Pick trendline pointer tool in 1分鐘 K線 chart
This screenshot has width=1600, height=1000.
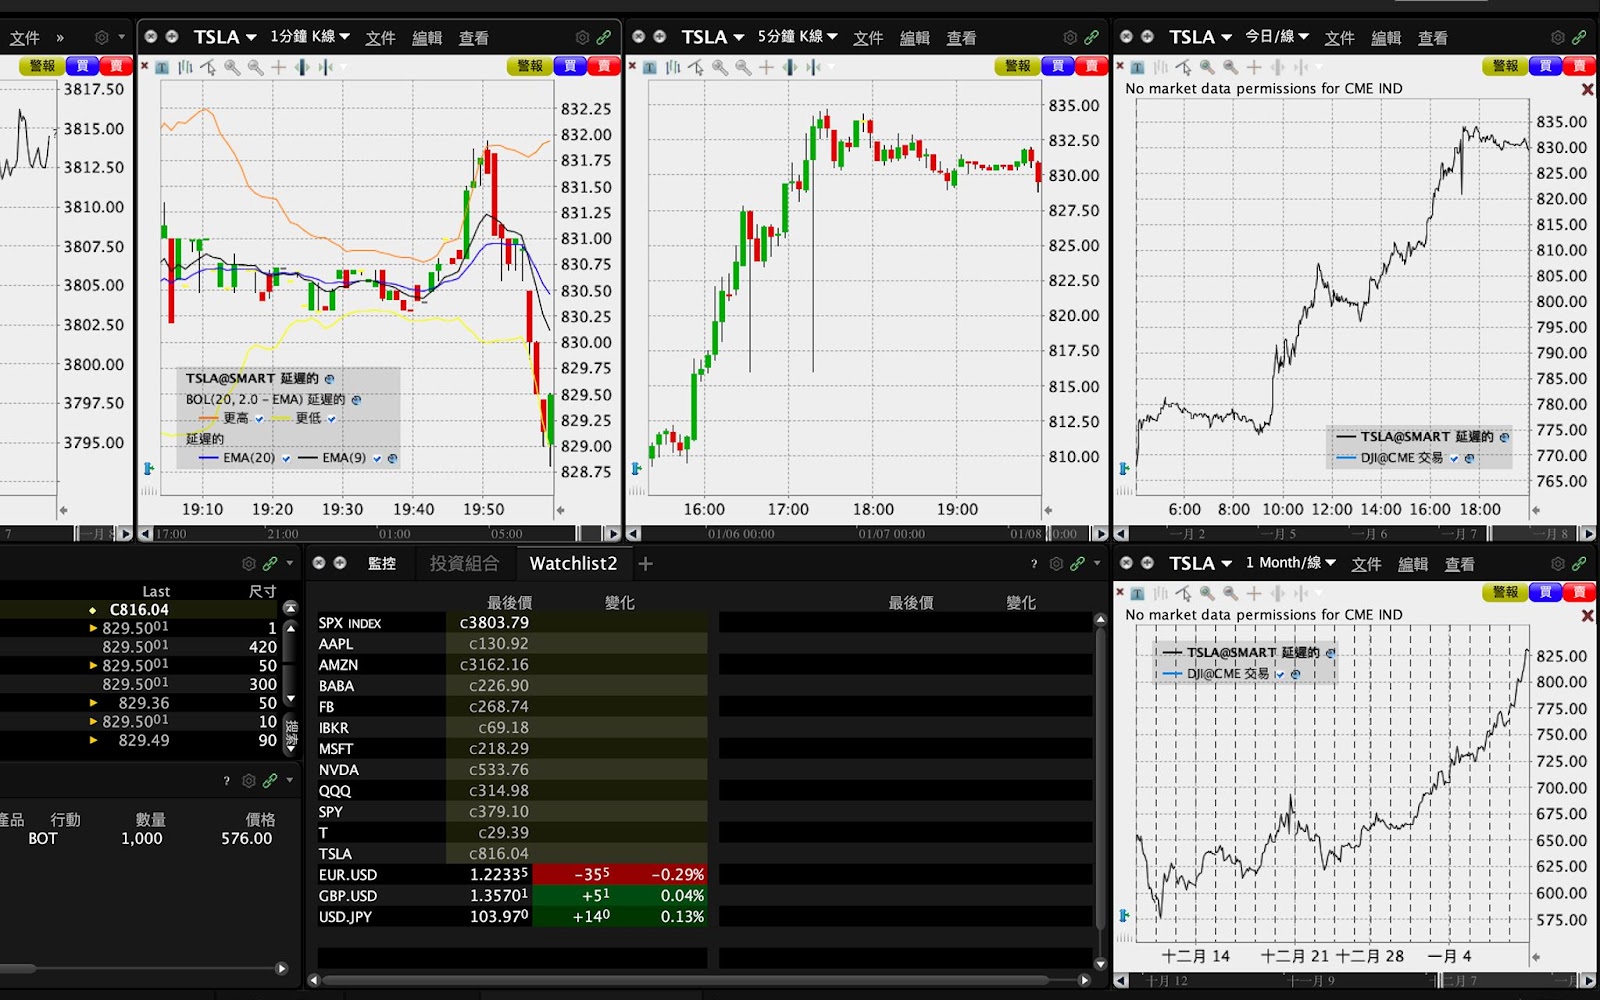208,67
